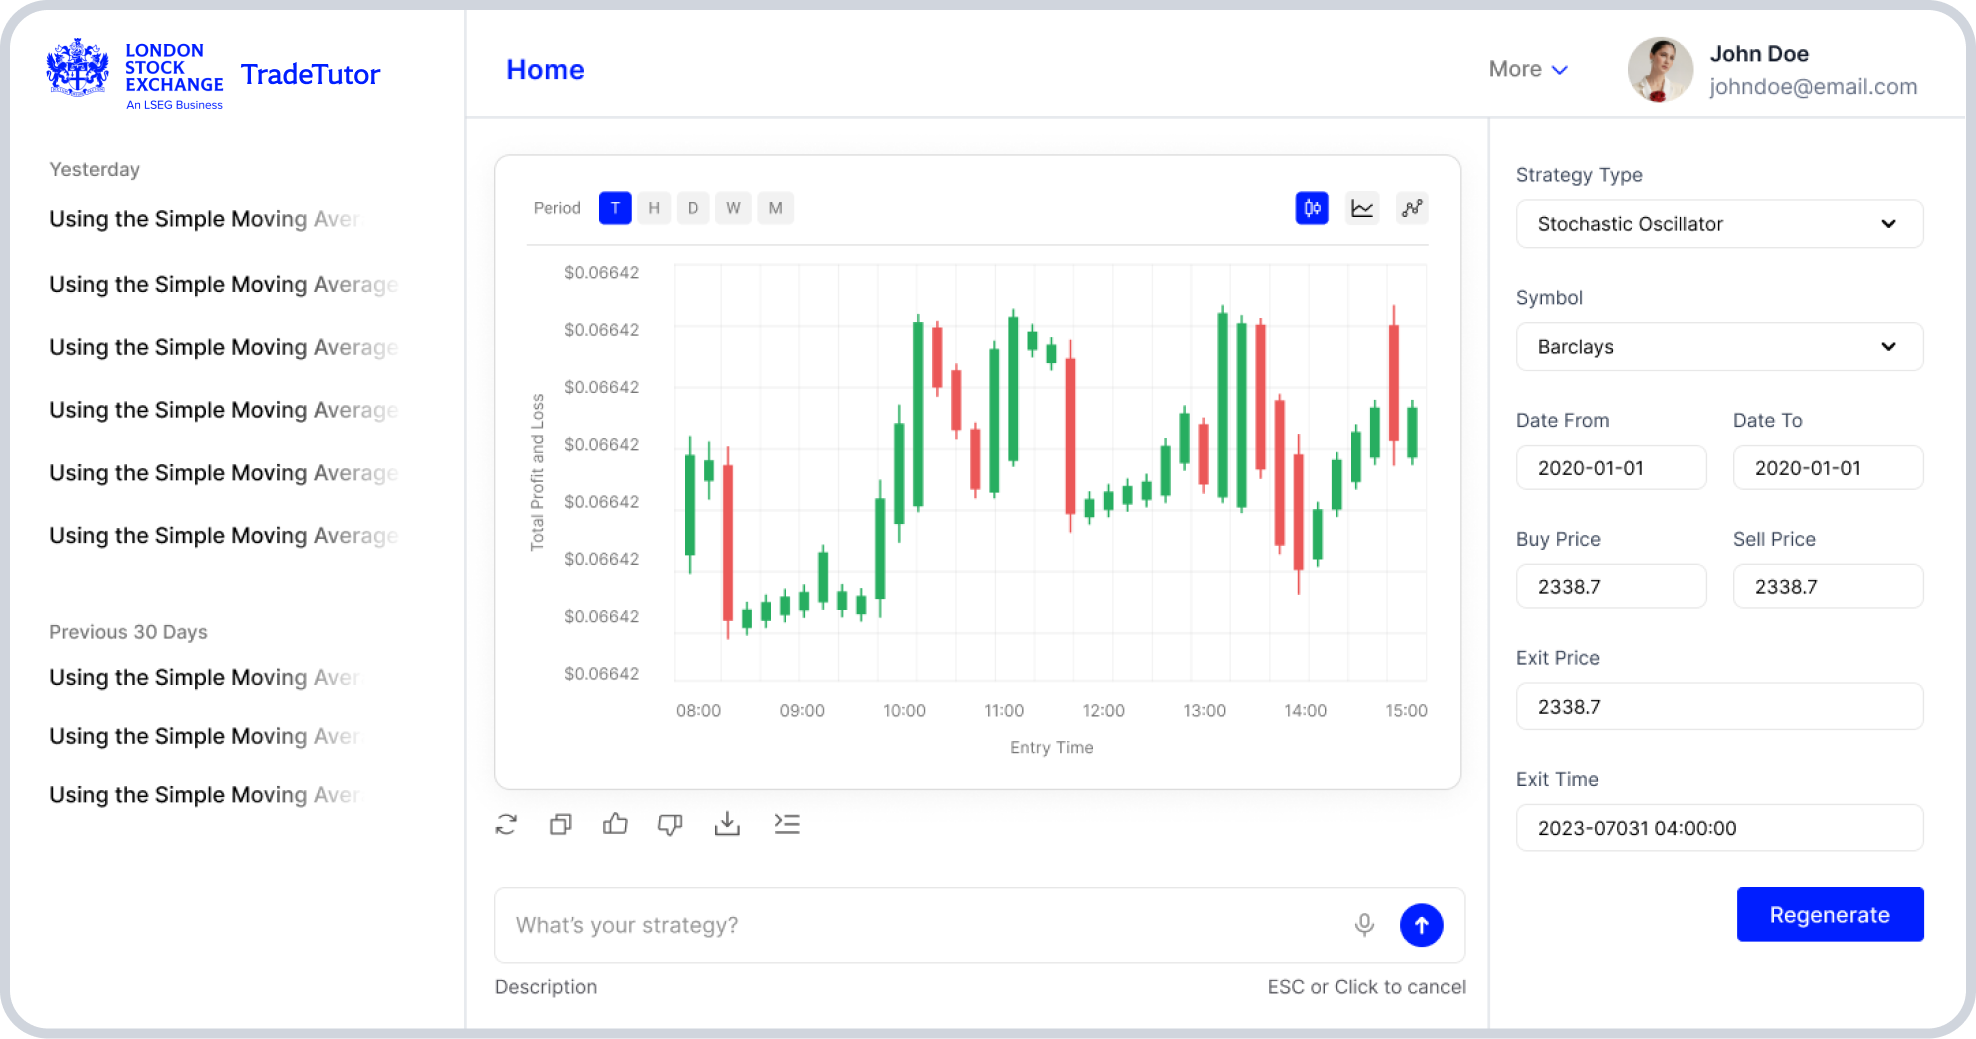
Task: Select the H period toggle
Action: pos(654,208)
